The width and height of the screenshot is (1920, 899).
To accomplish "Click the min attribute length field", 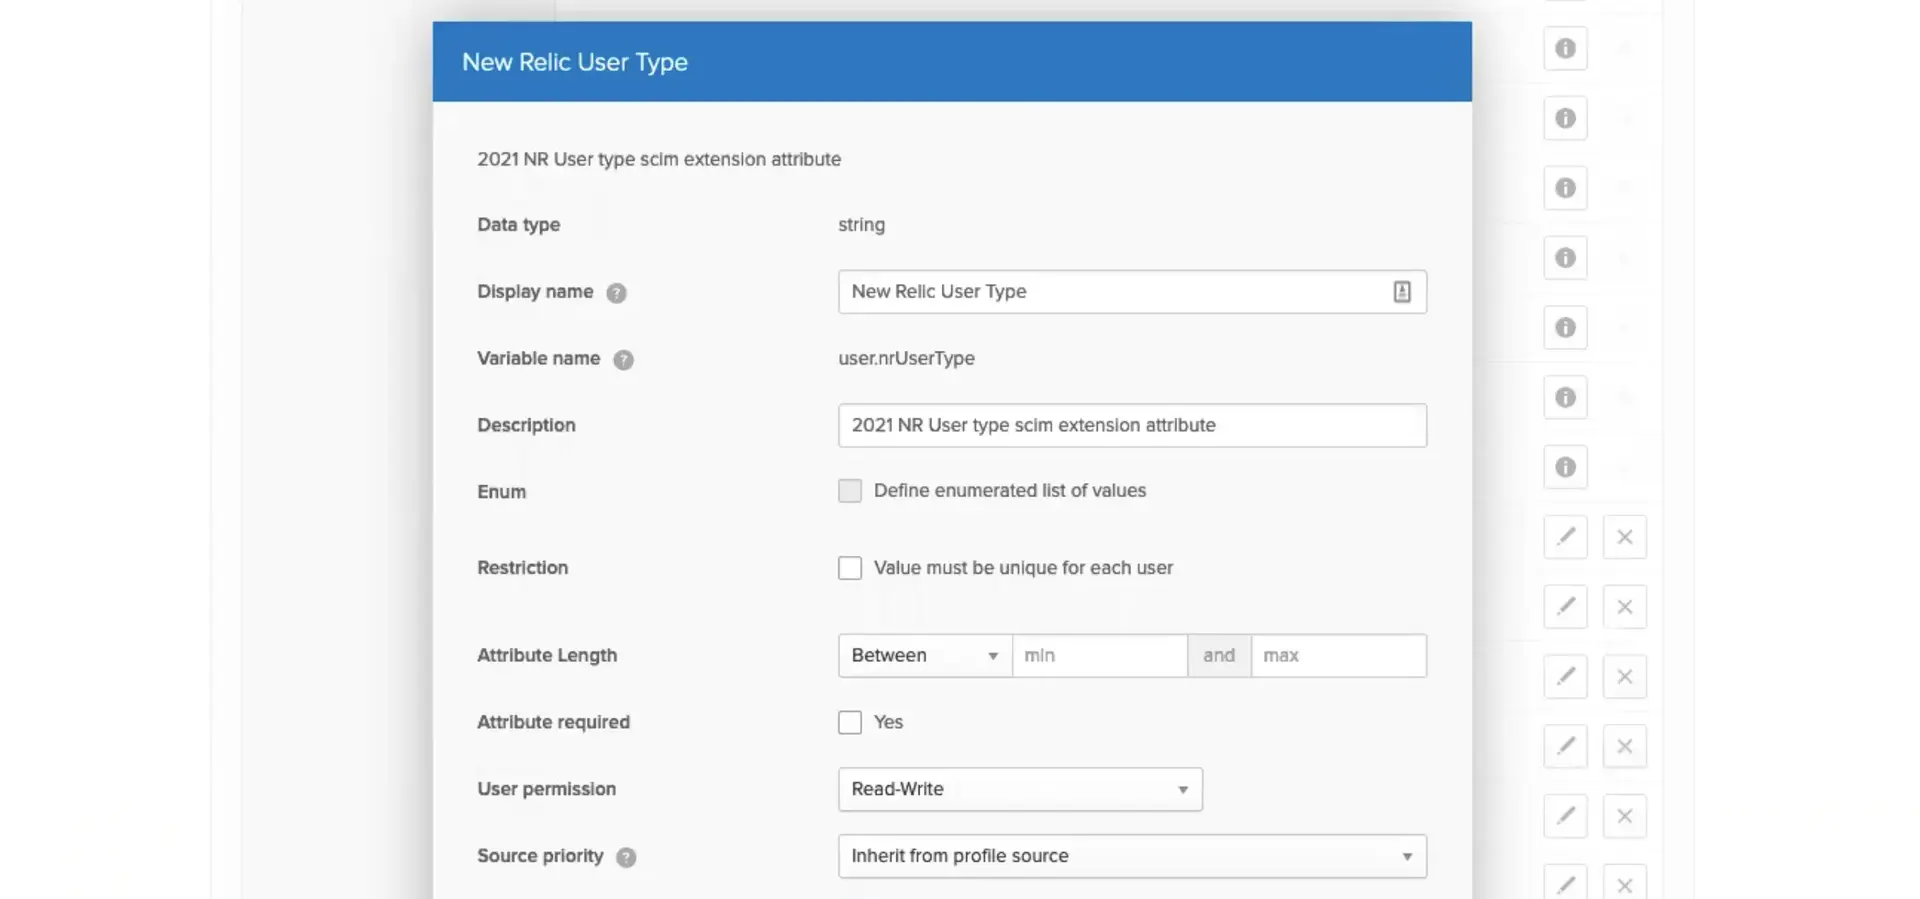I will click(x=1100, y=656).
